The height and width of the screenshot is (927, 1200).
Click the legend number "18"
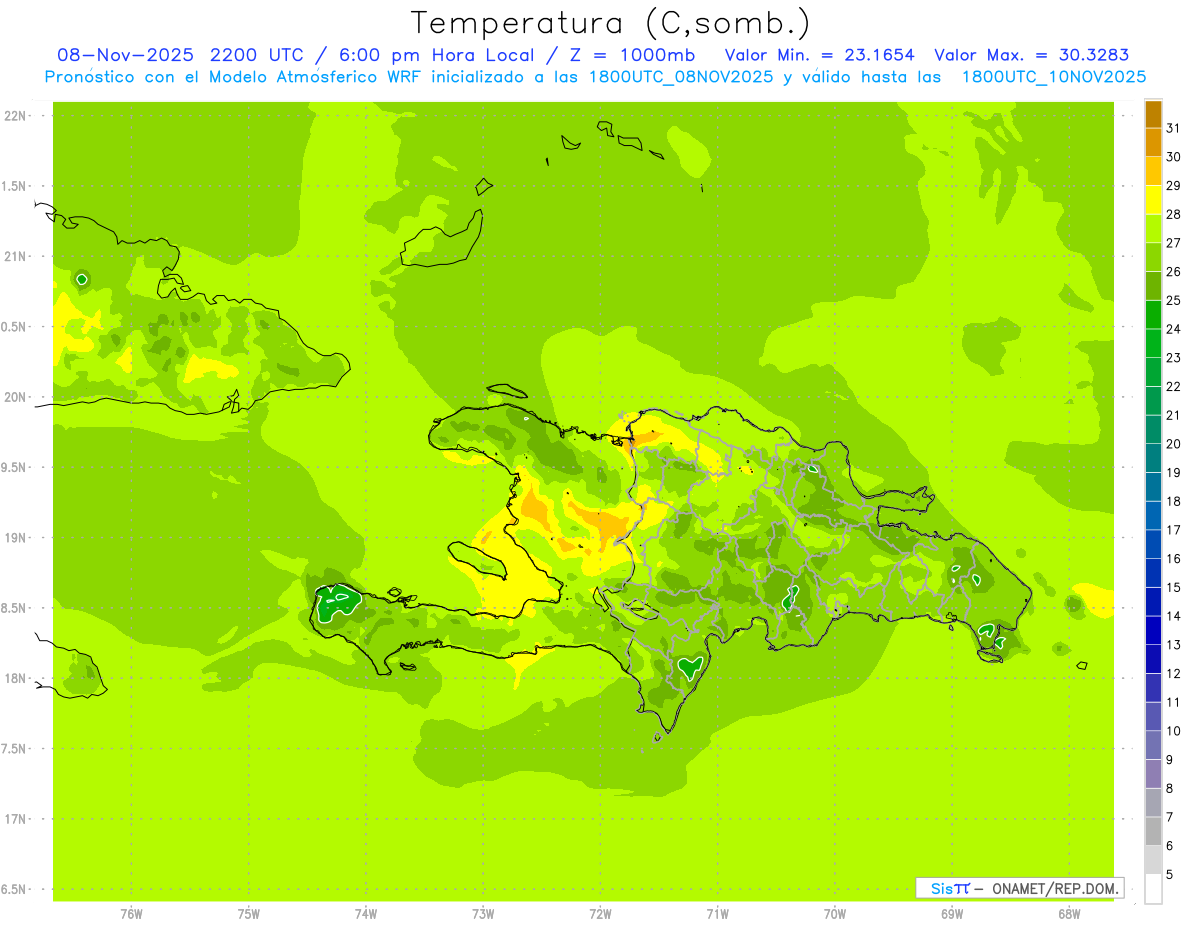coord(1173,501)
